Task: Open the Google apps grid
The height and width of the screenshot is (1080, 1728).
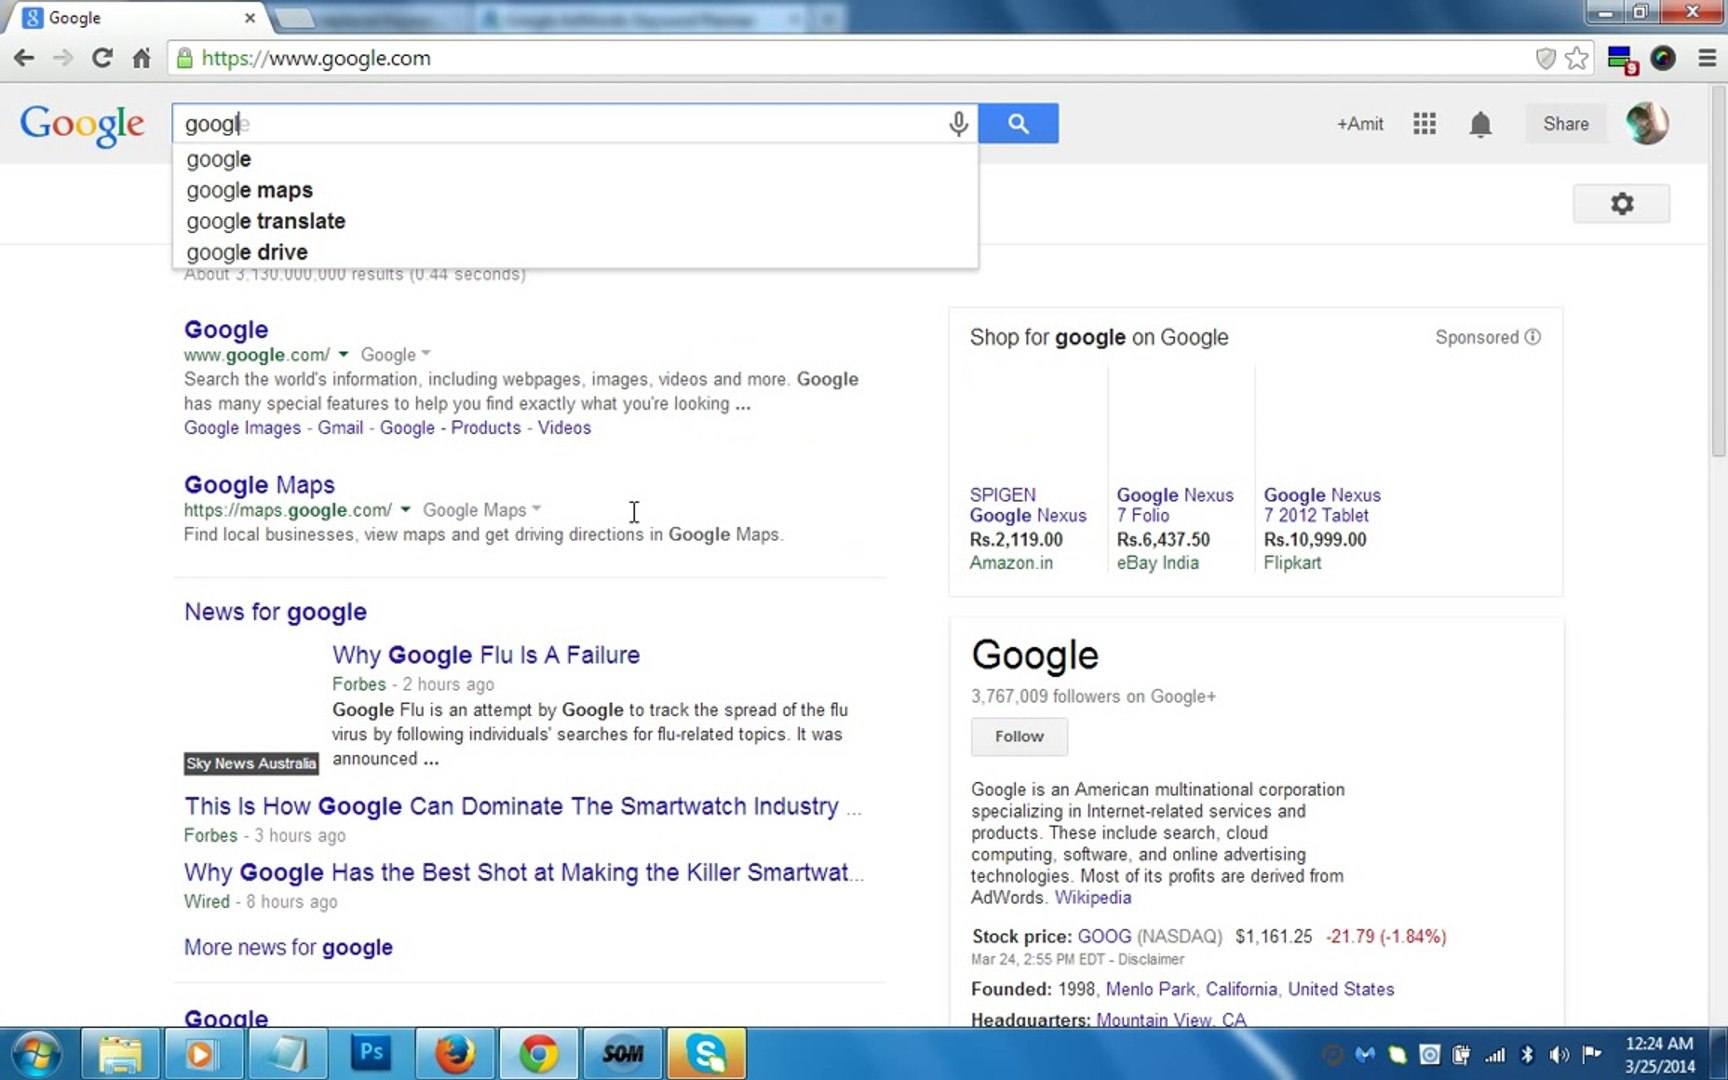Action: (1424, 123)
